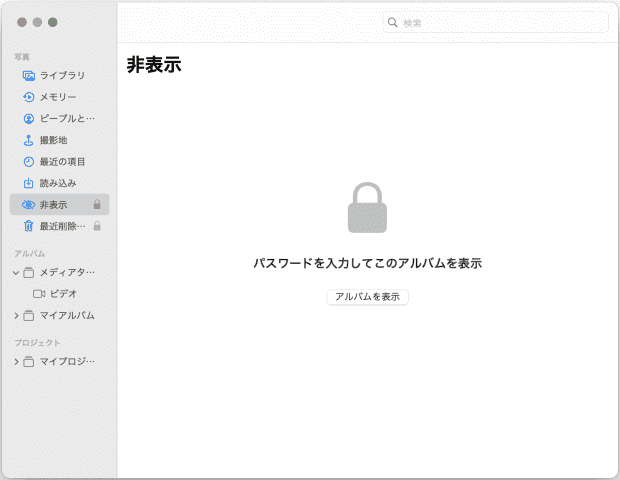Click the アルバムを表示 button

[x=367, y=297]
